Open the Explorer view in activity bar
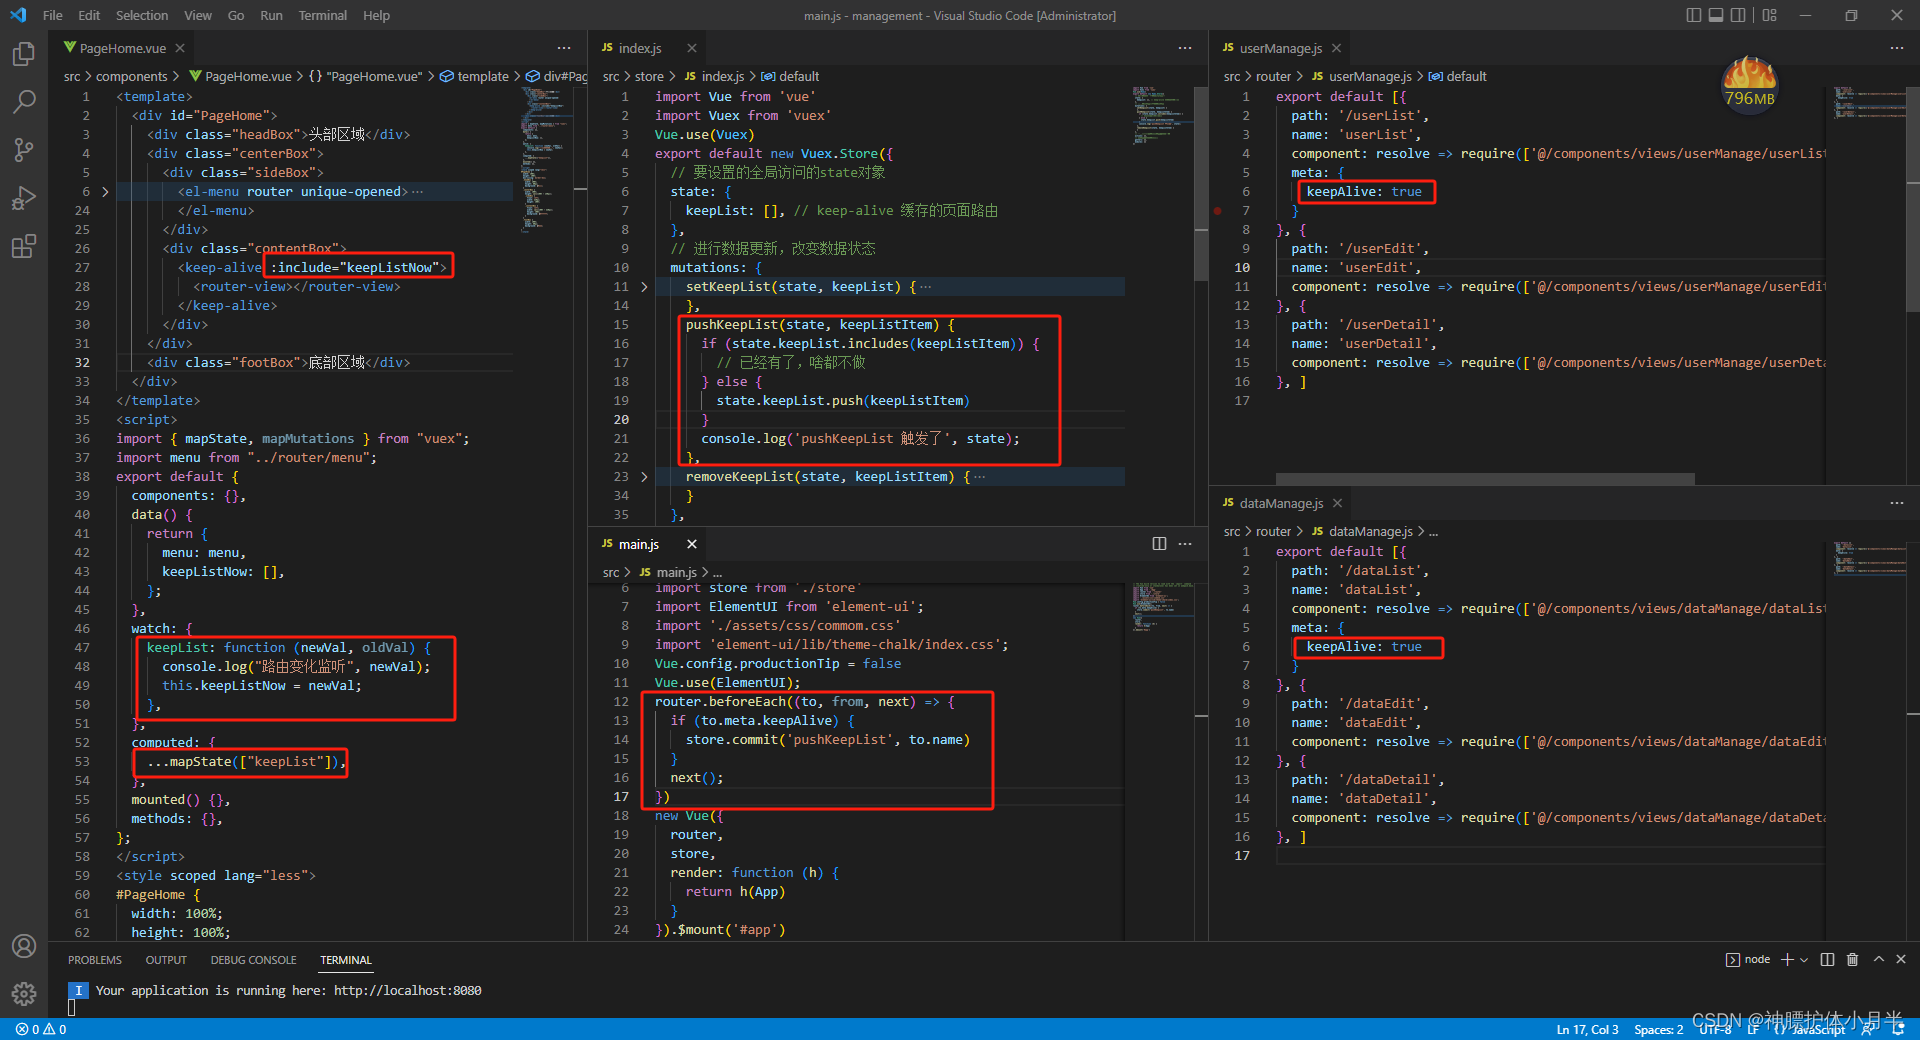This screenshot has width=1920, height=1040. point(24,54)
